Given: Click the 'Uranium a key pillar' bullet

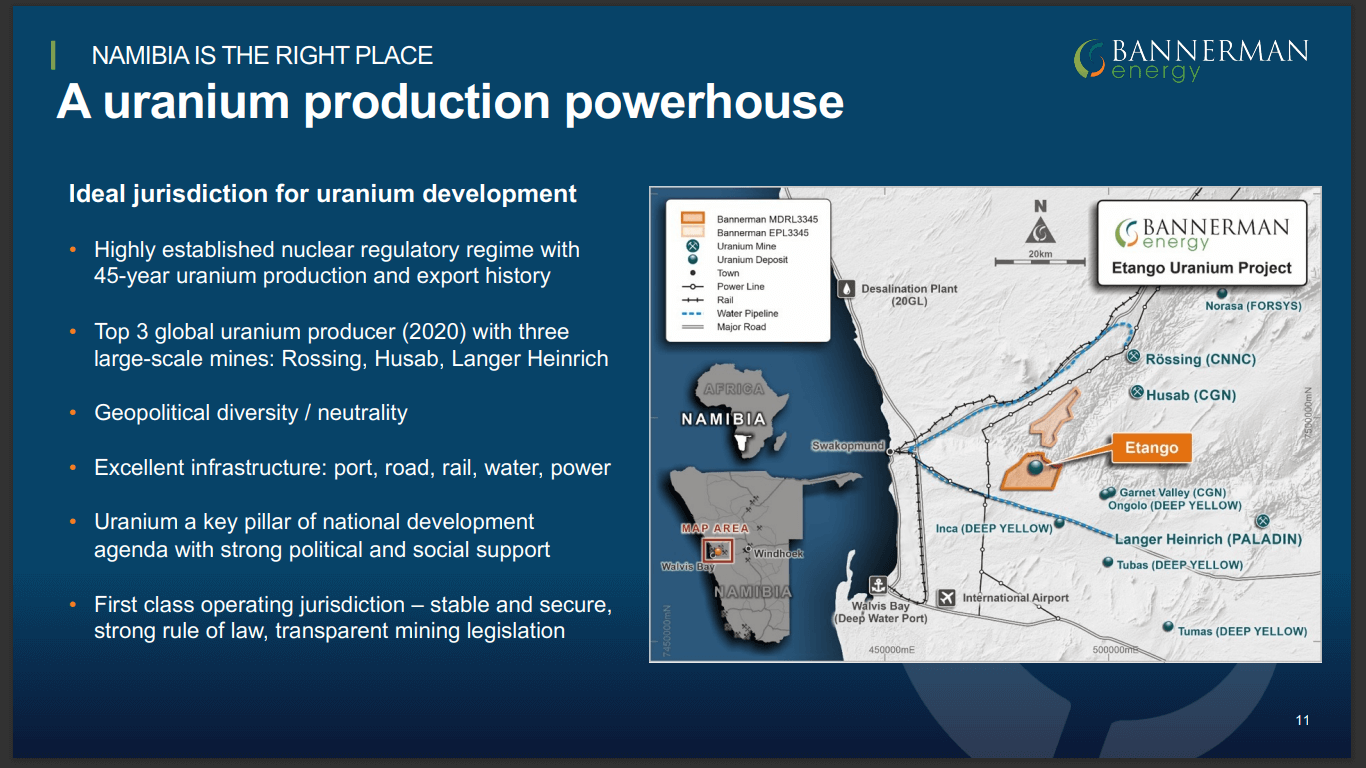Looking at the screenshot, I should pos(322,535).
